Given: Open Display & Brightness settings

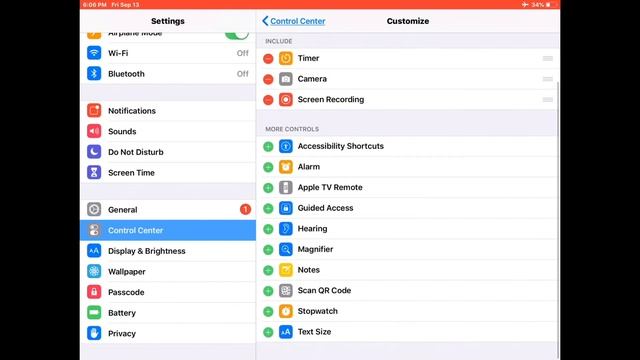Looking at the screenshot, I should tap(168, 251).
